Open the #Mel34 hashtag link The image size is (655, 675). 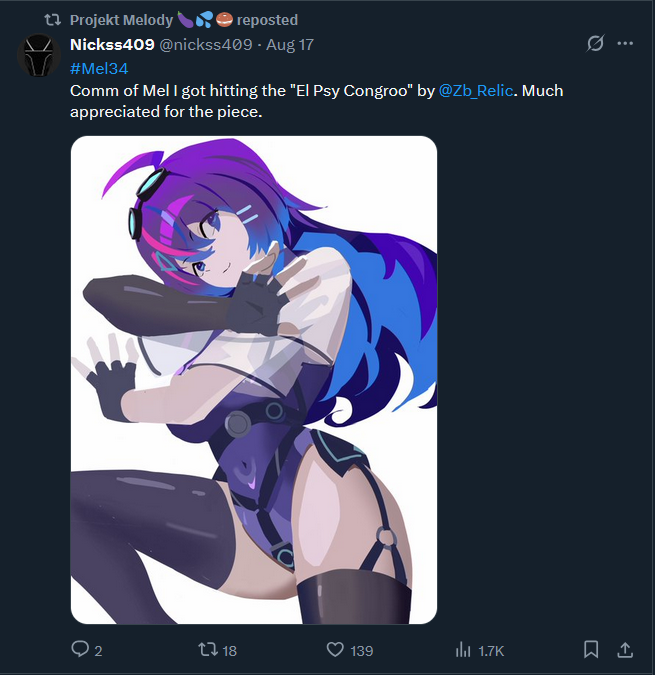pyautogui.click(x=99, y=68)
